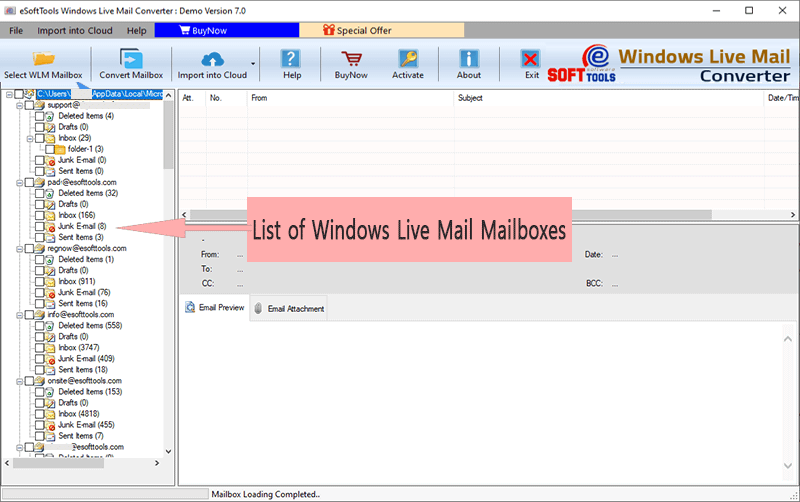Click the Deleted Items (558) icon
The image size is (800, 502).
tap(50, 326)
